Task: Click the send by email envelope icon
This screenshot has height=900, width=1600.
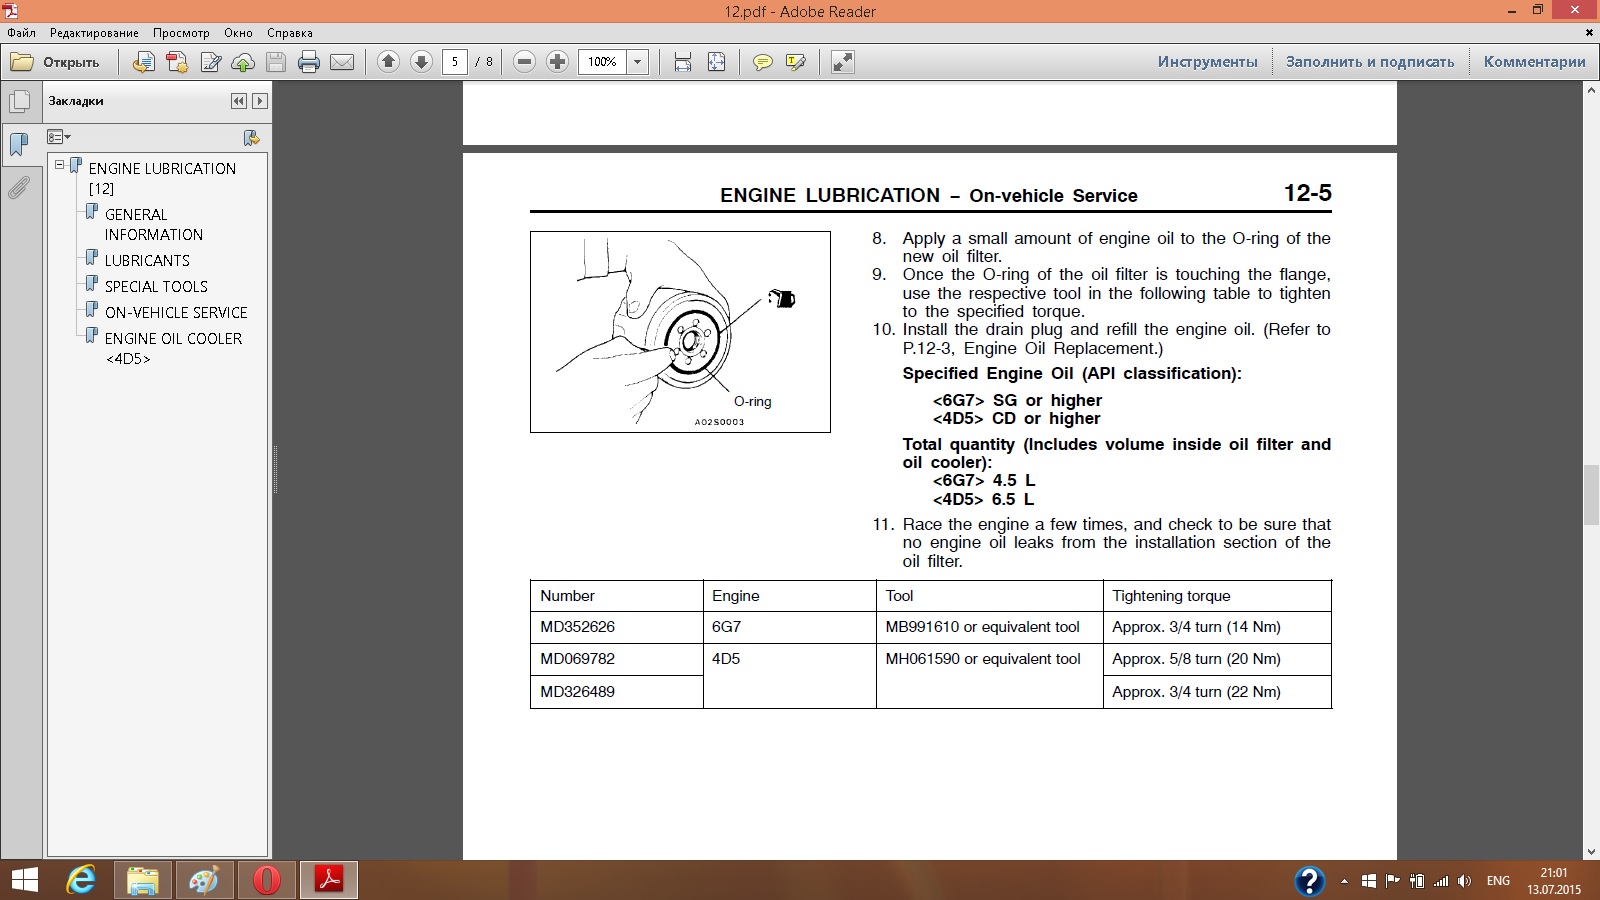Action: [342, 62]
